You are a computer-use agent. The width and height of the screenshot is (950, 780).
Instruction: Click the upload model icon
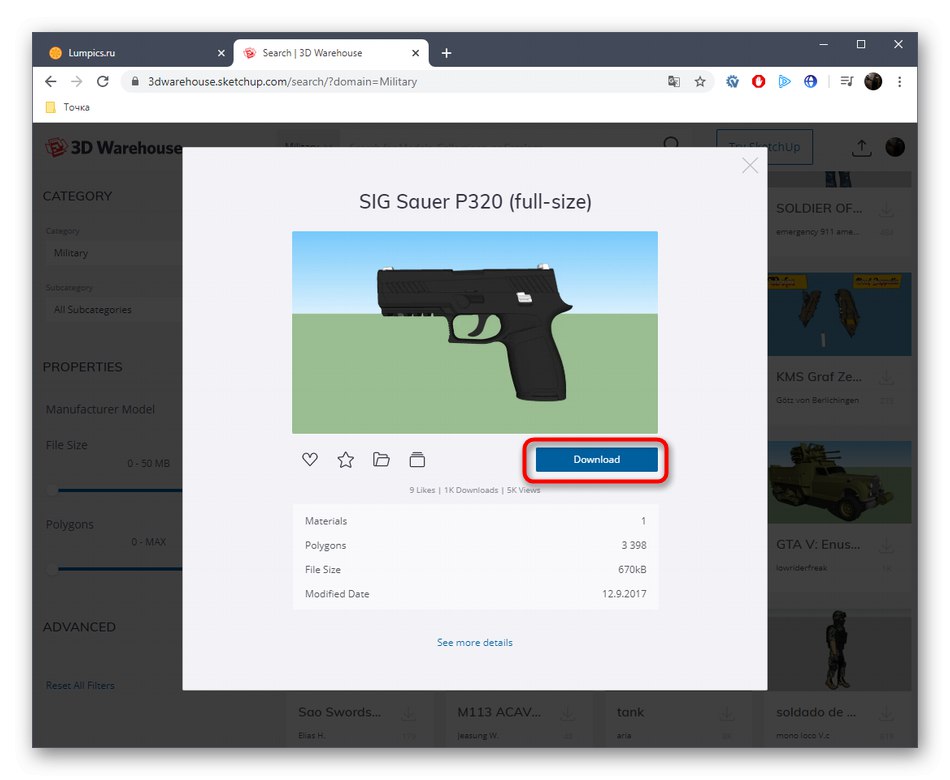[x=861, y=147]
